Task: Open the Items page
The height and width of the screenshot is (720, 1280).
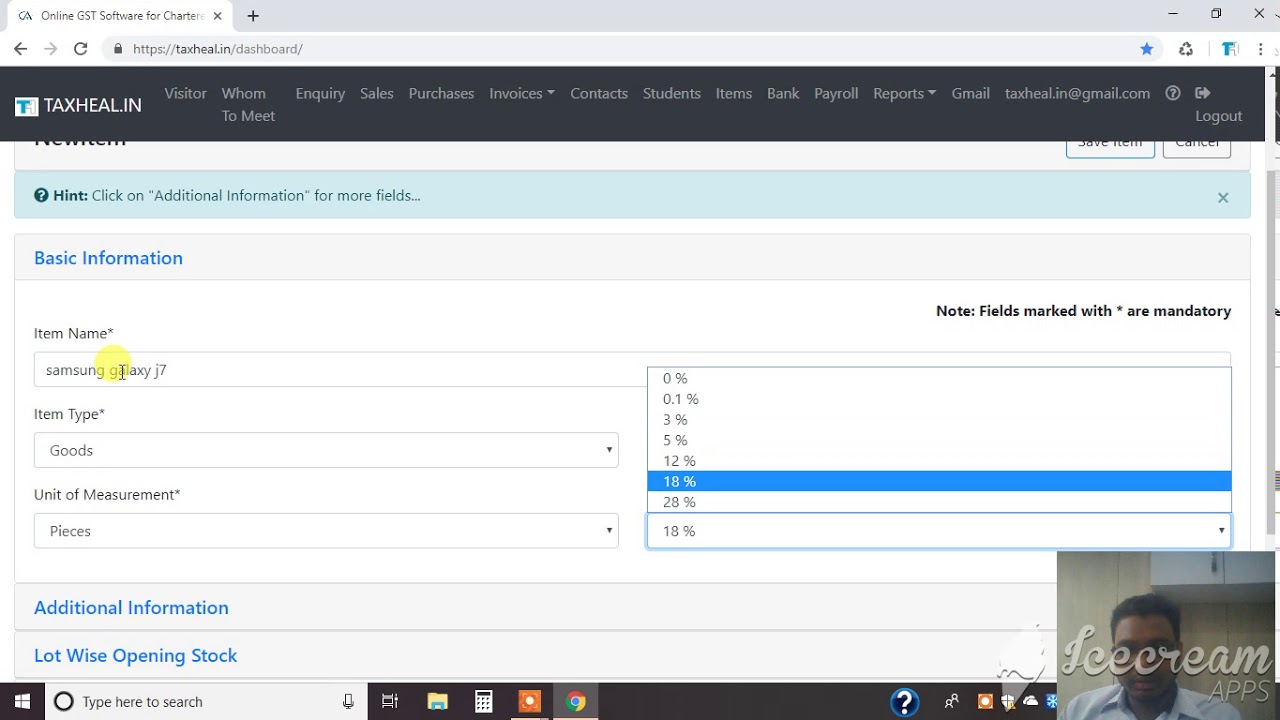Action: (x=734, y=93)
